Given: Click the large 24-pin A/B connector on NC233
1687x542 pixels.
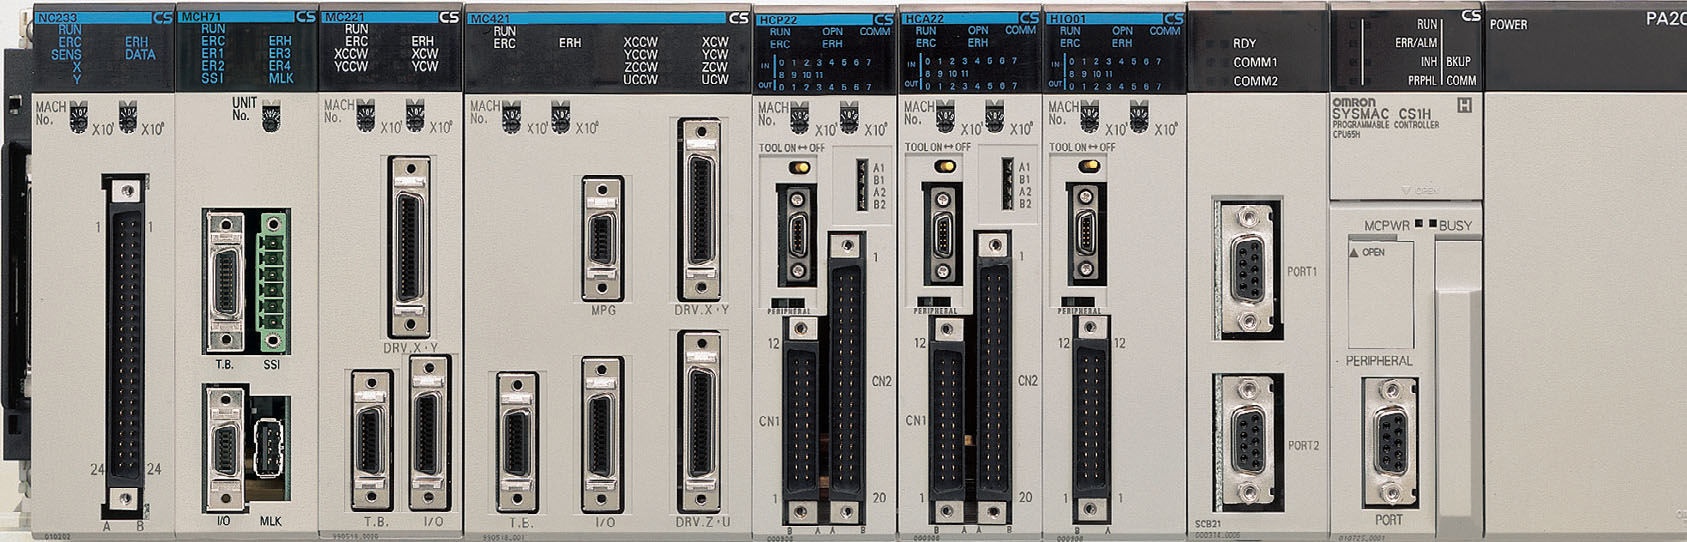Looking at the screenshot, I should (124, 345).
